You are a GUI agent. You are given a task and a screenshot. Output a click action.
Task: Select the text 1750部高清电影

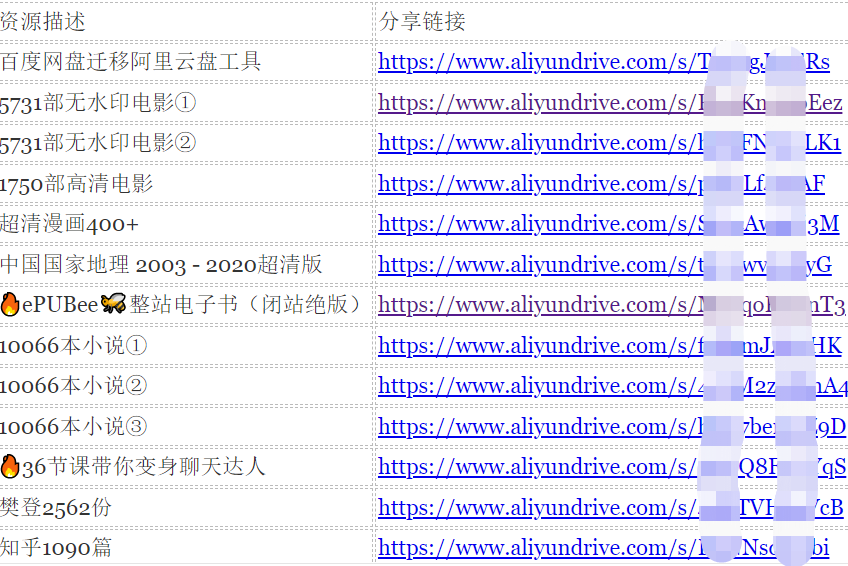click(76, 184)
